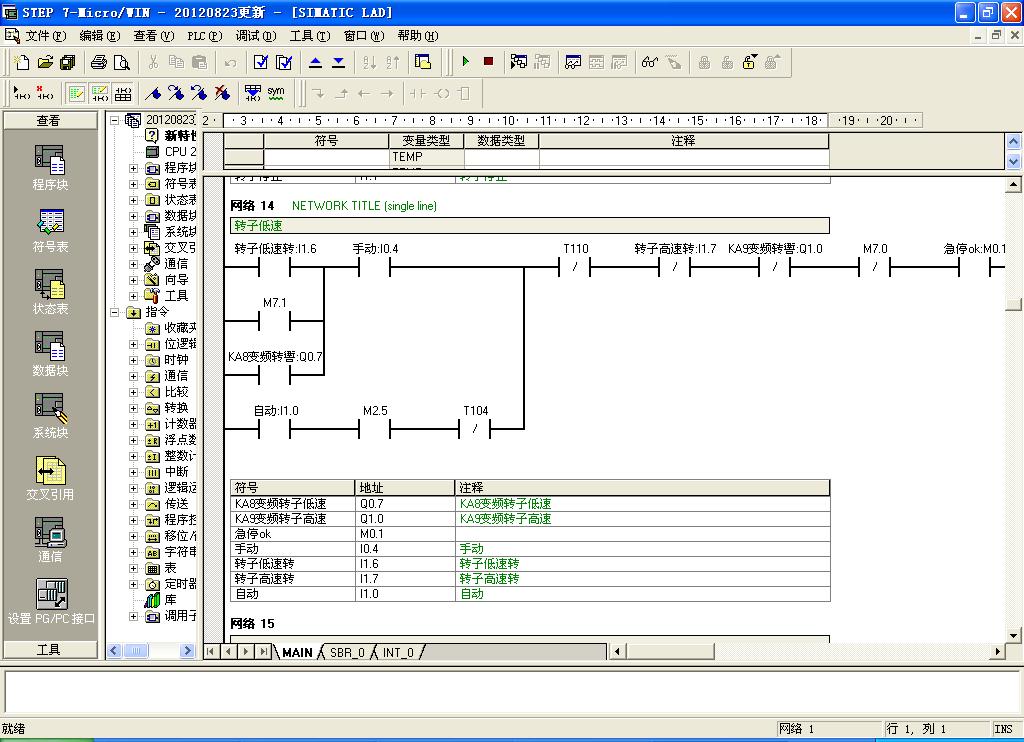Jump to the next bookmark
Image resolution: width=1024 pixels, height=742 pixels.
pyautogui.click(x=176, y=93)
